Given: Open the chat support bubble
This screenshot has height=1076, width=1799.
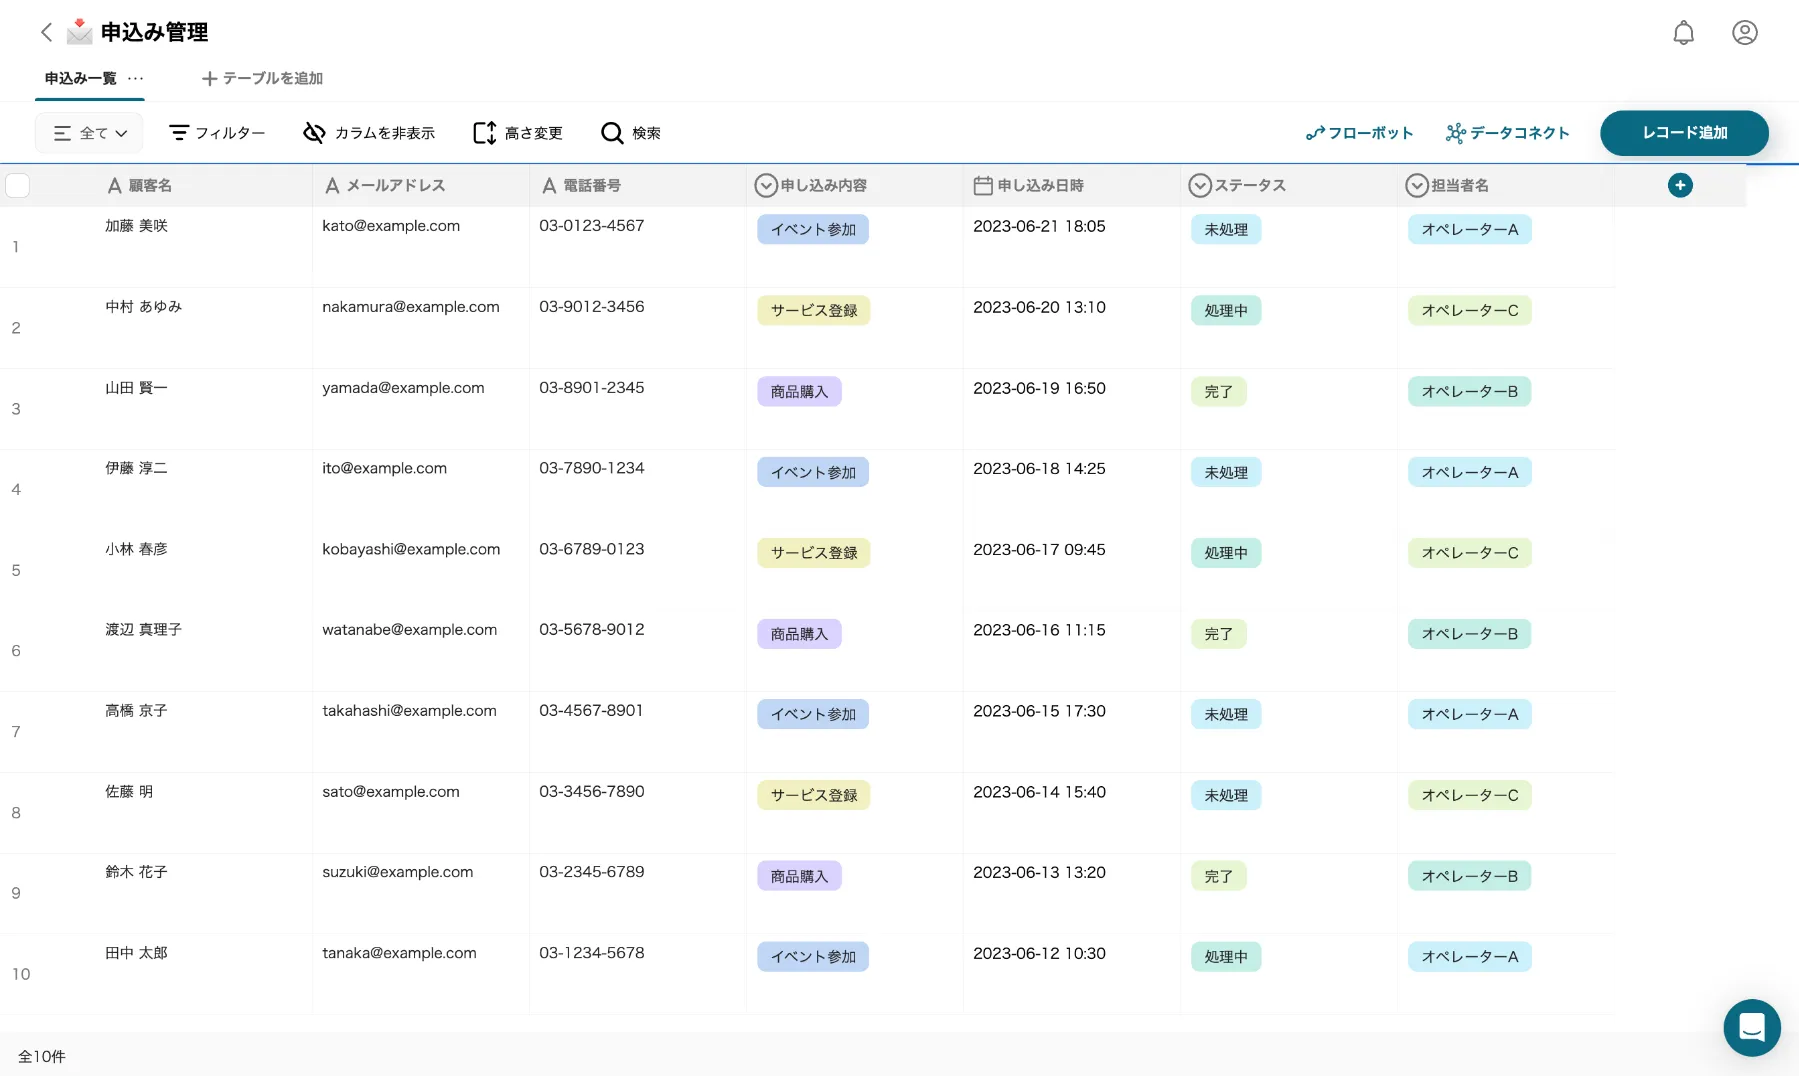Looking at the screenshot, I should click(1752, 1027).
